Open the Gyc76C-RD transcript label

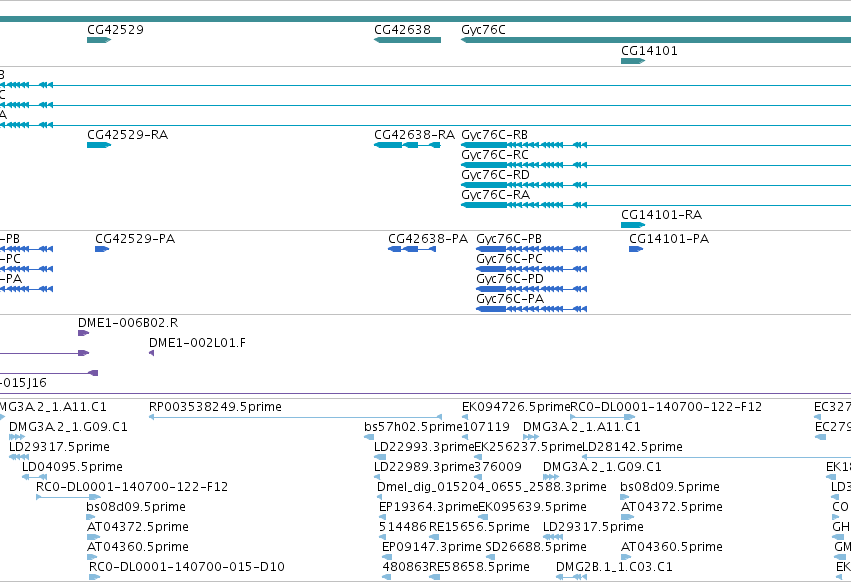(x=496, y=175)
